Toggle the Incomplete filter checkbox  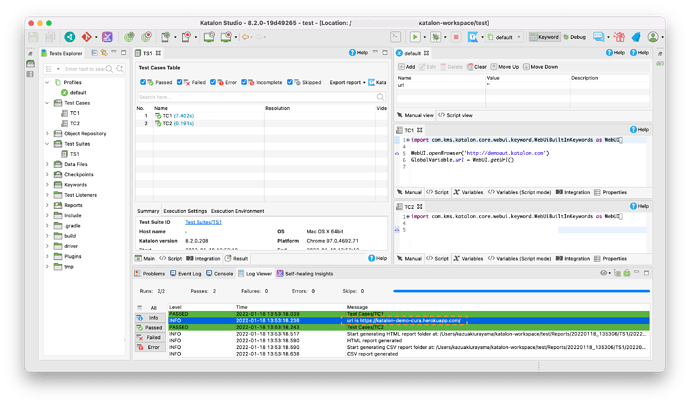click(x=244, y=82)
